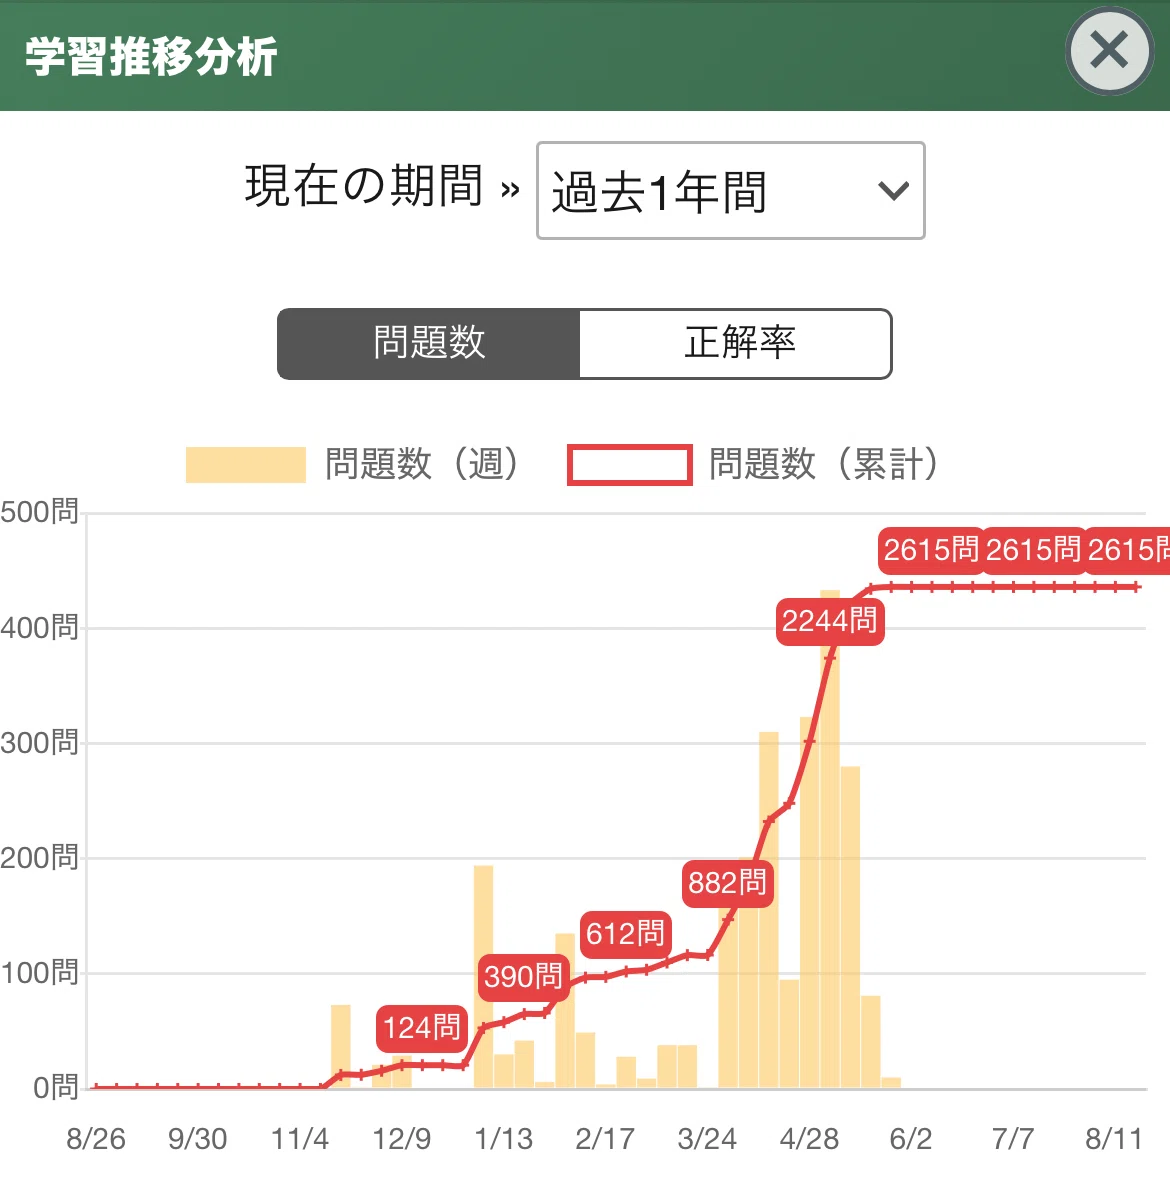Click the 9/30 x-axis date label

click(x=197, y=1139)
